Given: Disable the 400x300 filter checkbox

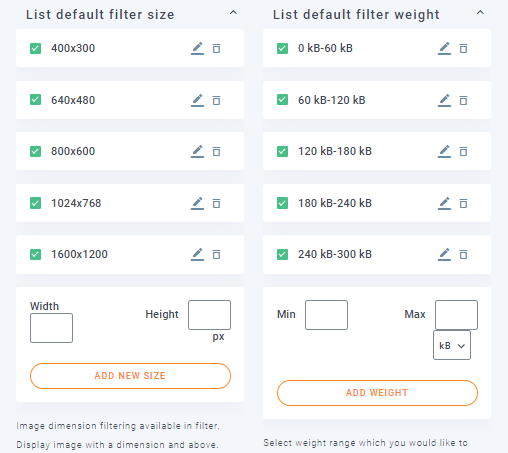Looking at the screenshot, I should pos(35,48).
